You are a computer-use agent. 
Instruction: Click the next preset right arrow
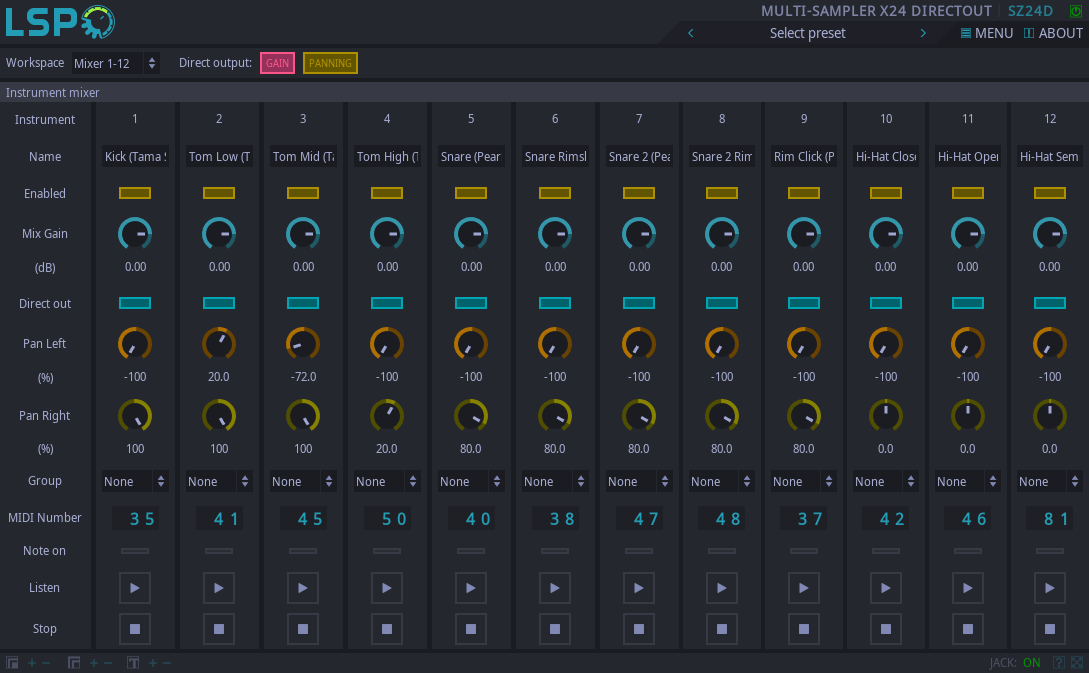[923, 33]
